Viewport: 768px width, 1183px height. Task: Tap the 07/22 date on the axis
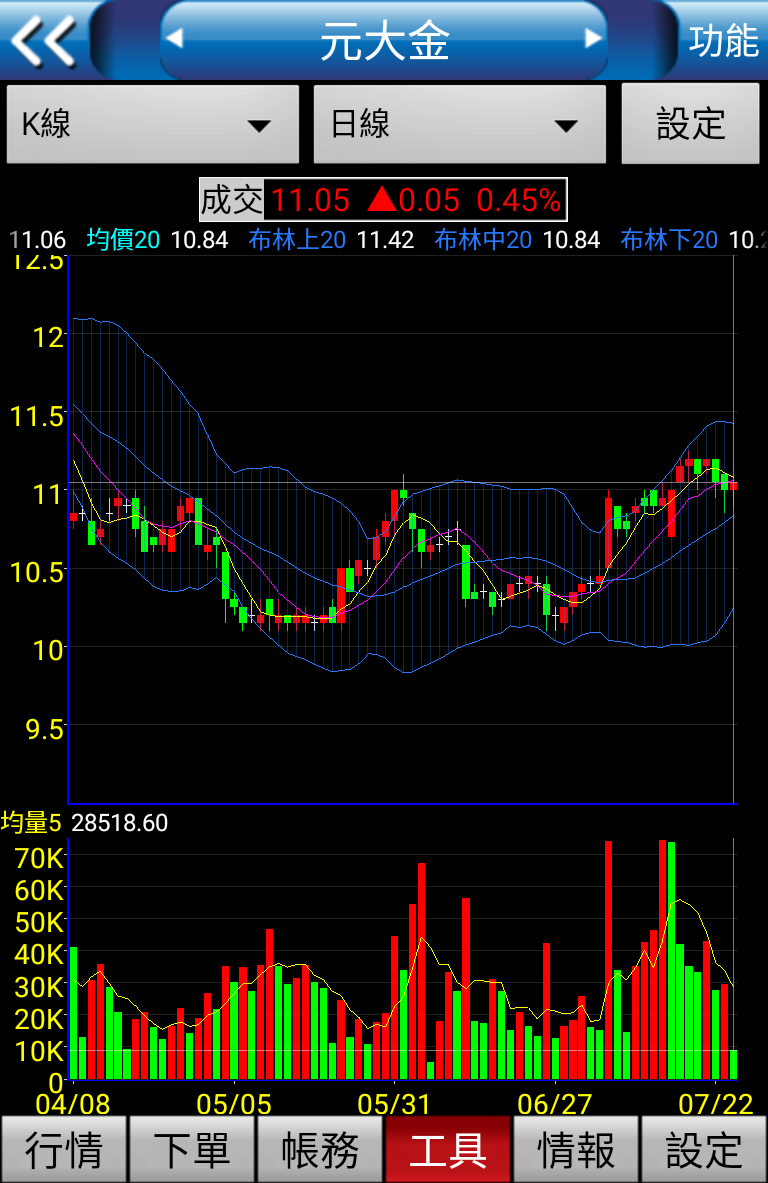[x=715, y=1105]
